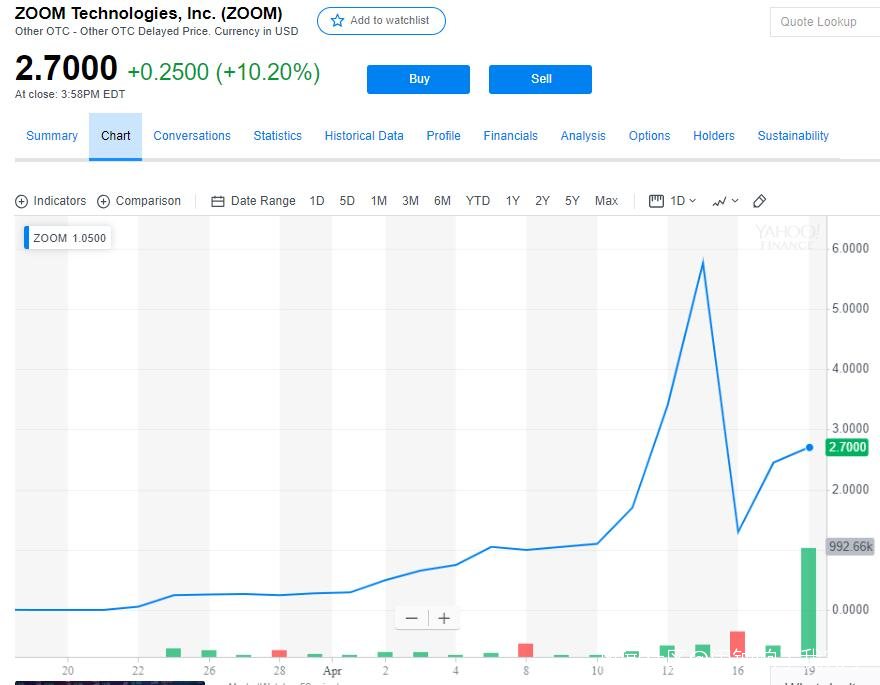Switch to the Options tab
Screen dimensions: 880x685
649,136
